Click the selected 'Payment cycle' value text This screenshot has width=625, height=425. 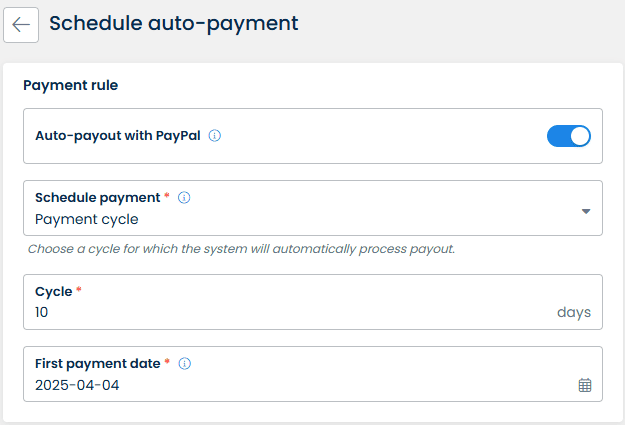[87, 219]
